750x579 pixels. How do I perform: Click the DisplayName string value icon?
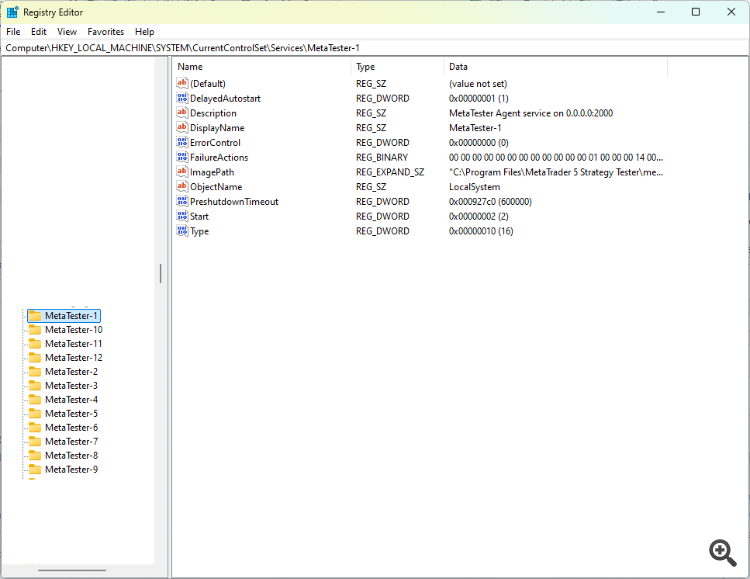click(x=182, y=128)
